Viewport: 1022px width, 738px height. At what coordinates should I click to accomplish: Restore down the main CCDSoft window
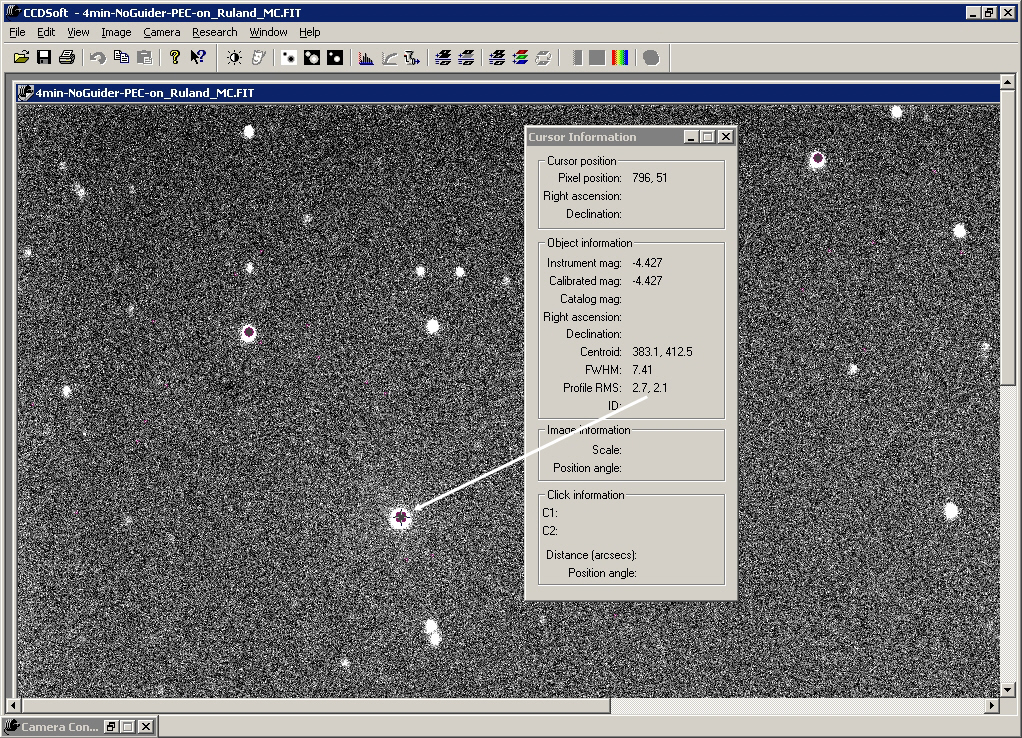pyautogui.click(x=989, y=12)
